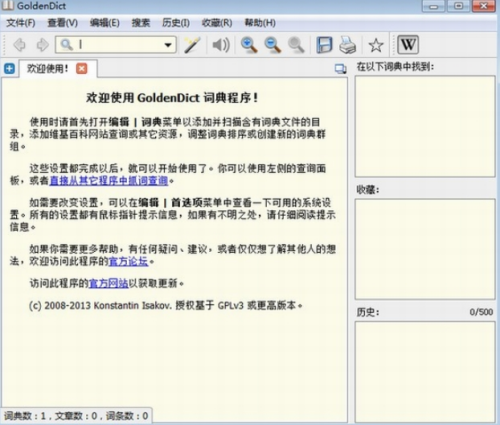Toggle the Wikipedia W dictionary button

point(408,45)
